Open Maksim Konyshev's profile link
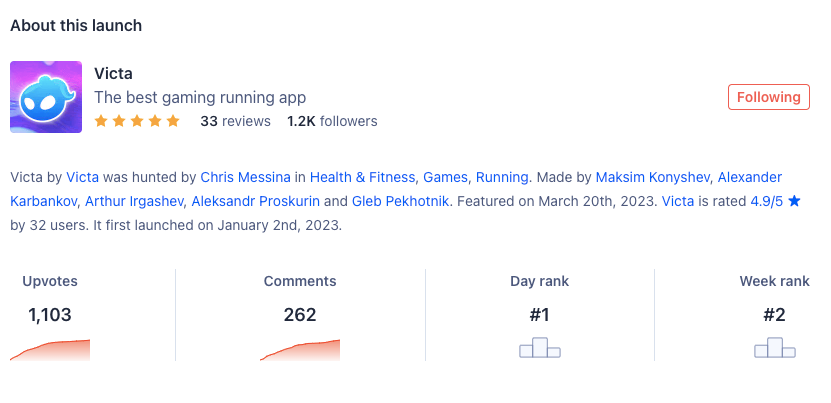Viewport: 831px width, 403px height. coord(652,177)
